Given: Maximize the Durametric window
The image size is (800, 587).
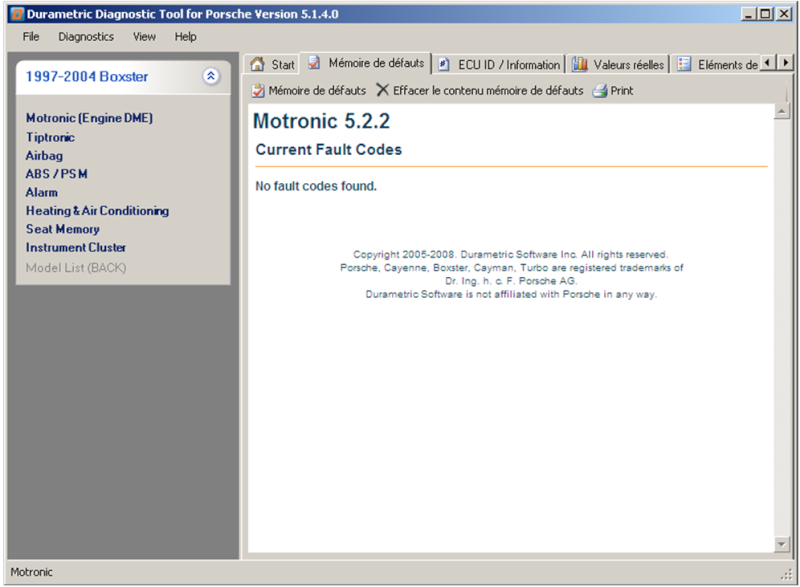Looking at the screenshot, I should [766, 14].
